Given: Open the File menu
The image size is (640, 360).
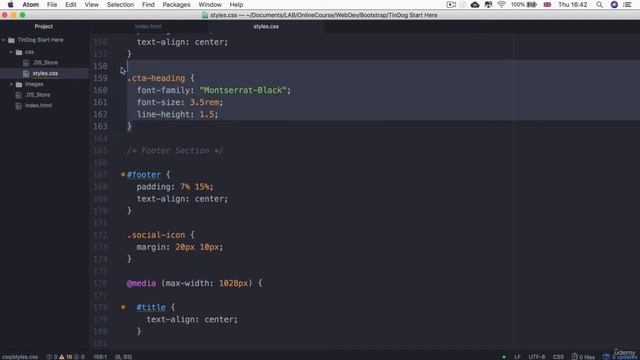Looking at the screenshot, I should pos(52,4).
